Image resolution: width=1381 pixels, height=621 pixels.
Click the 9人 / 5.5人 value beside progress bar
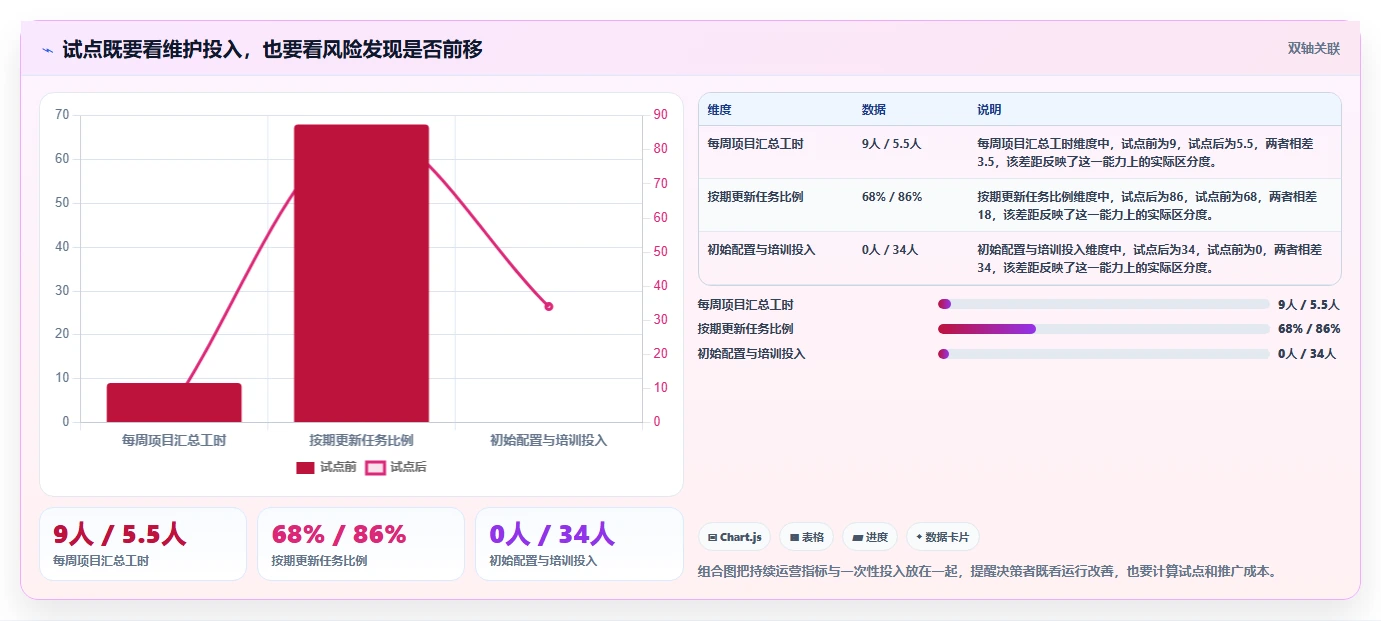tap(1308, 305)
